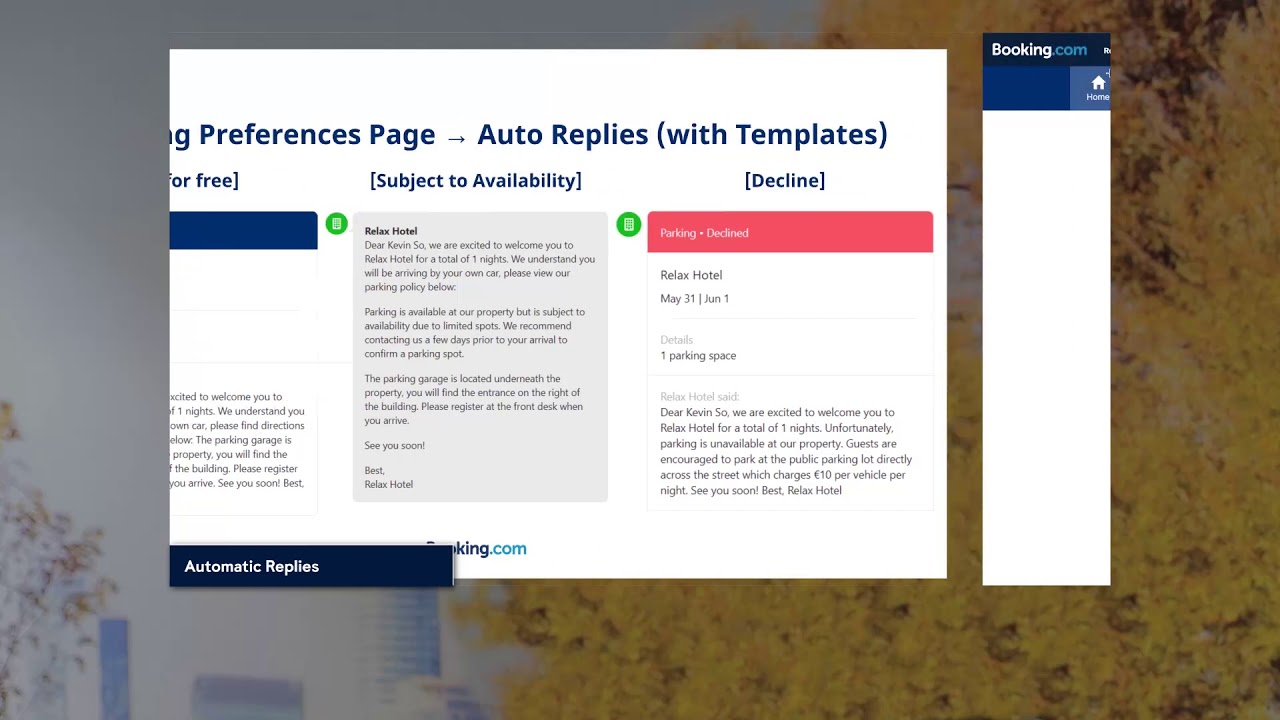Image resolution: width=1280 pixels, height=720 pixels.
Task: Click the 'Relax Hotel said:' label
Action: pos(699,397)
